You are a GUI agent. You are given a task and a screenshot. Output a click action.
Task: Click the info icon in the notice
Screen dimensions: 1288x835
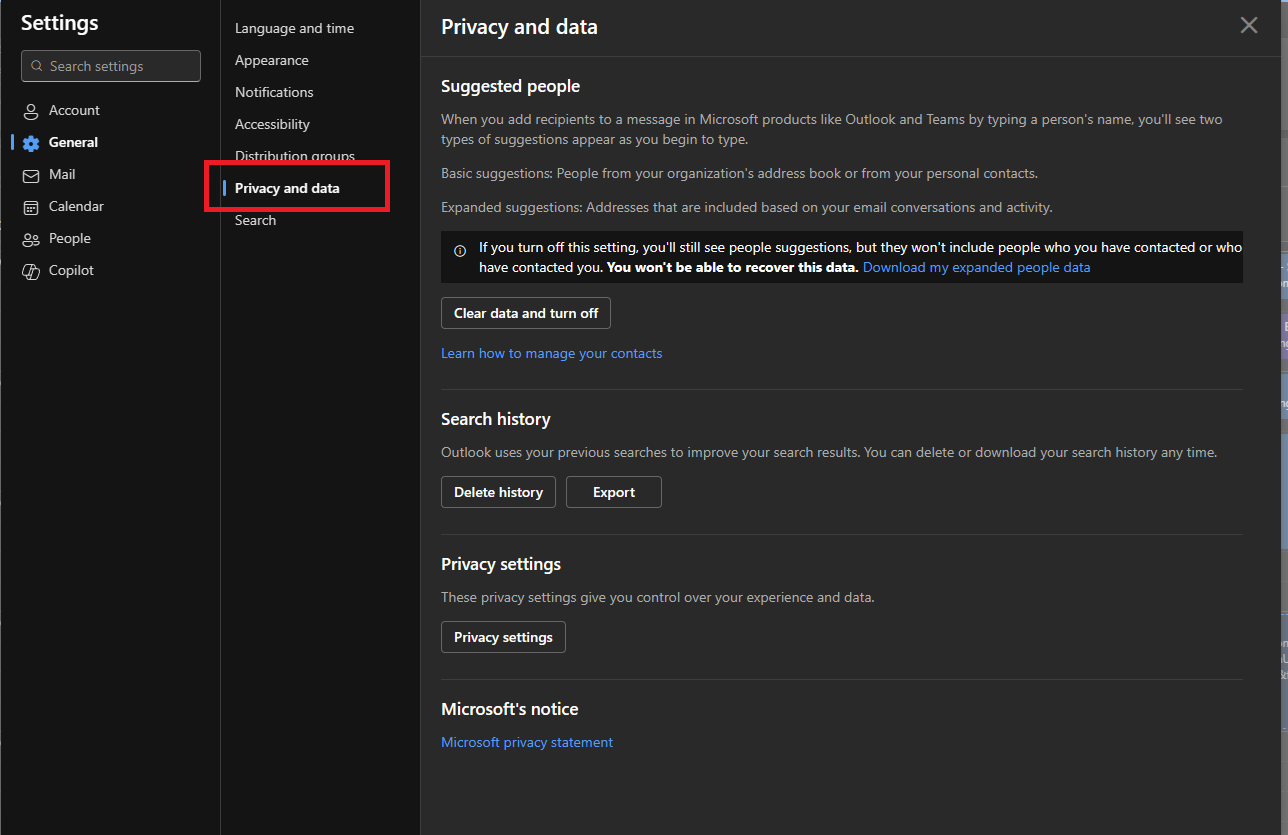[x=460, y=251]
